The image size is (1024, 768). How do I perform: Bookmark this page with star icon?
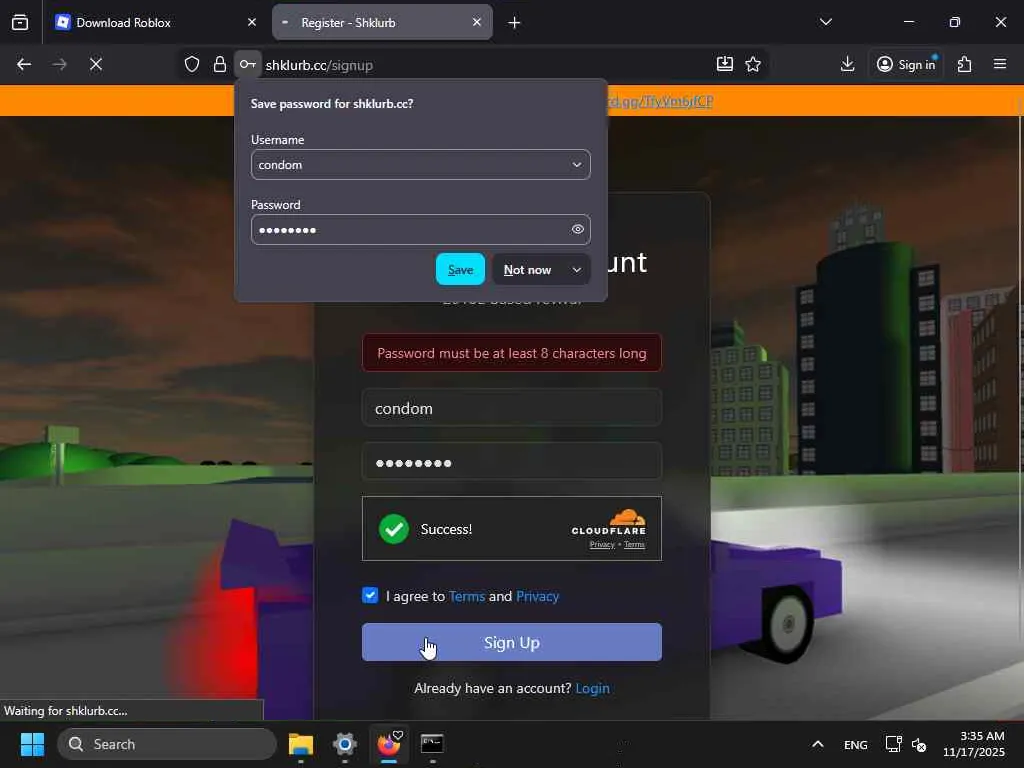tap(753, 64)
